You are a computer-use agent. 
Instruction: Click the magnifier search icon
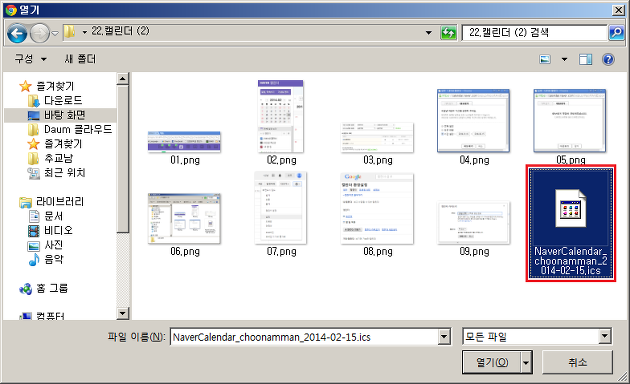point(616,33)
